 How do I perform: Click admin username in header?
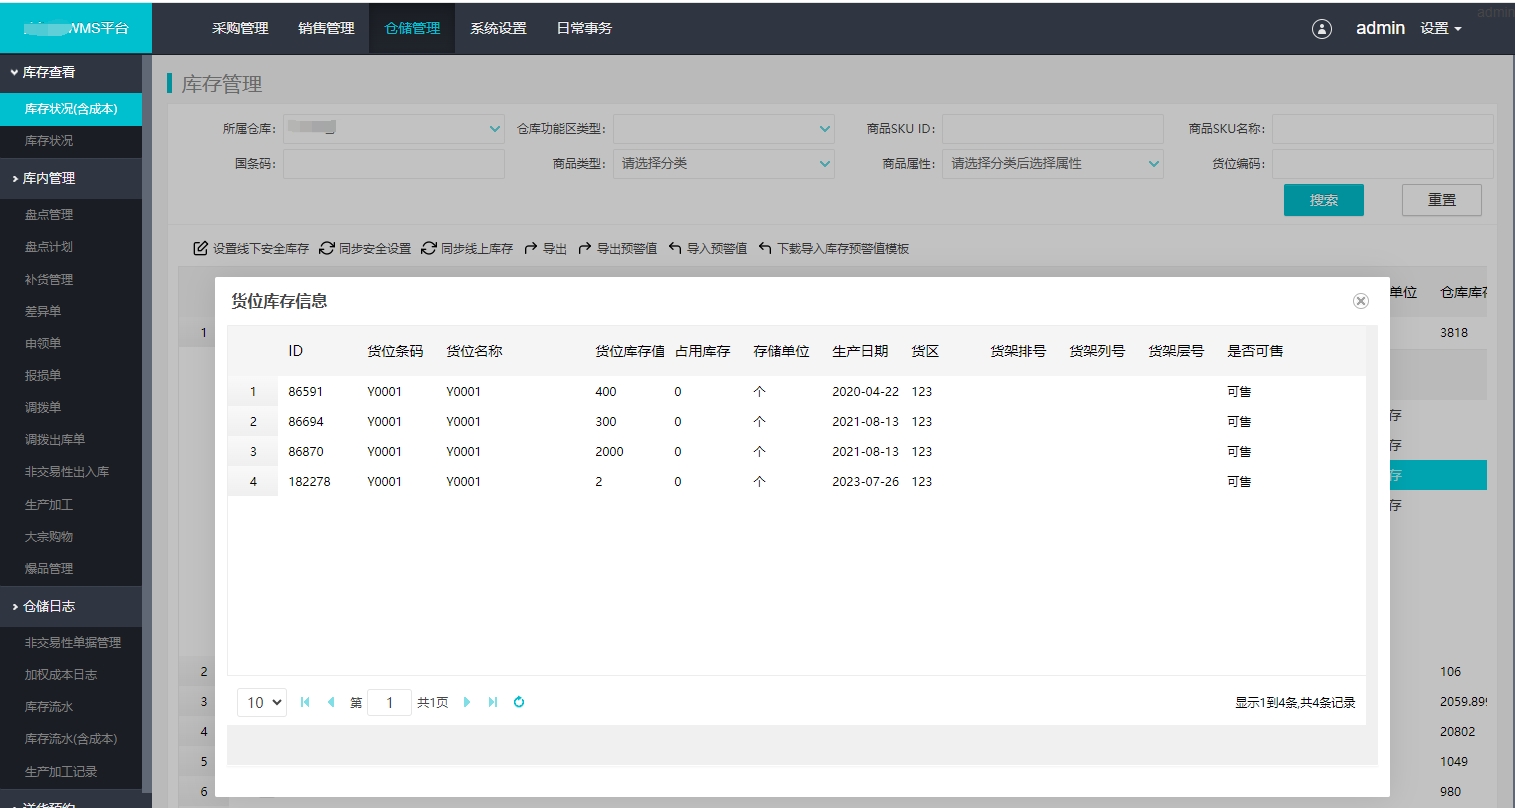tap(1380, 29)
